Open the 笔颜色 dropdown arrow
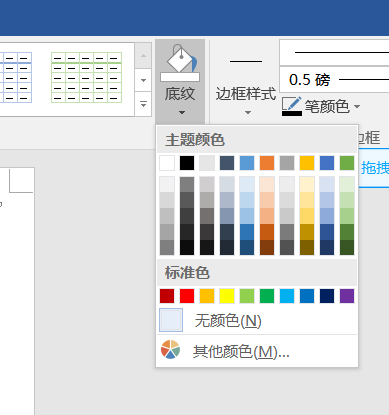The image size is (389, 415). 357,107
